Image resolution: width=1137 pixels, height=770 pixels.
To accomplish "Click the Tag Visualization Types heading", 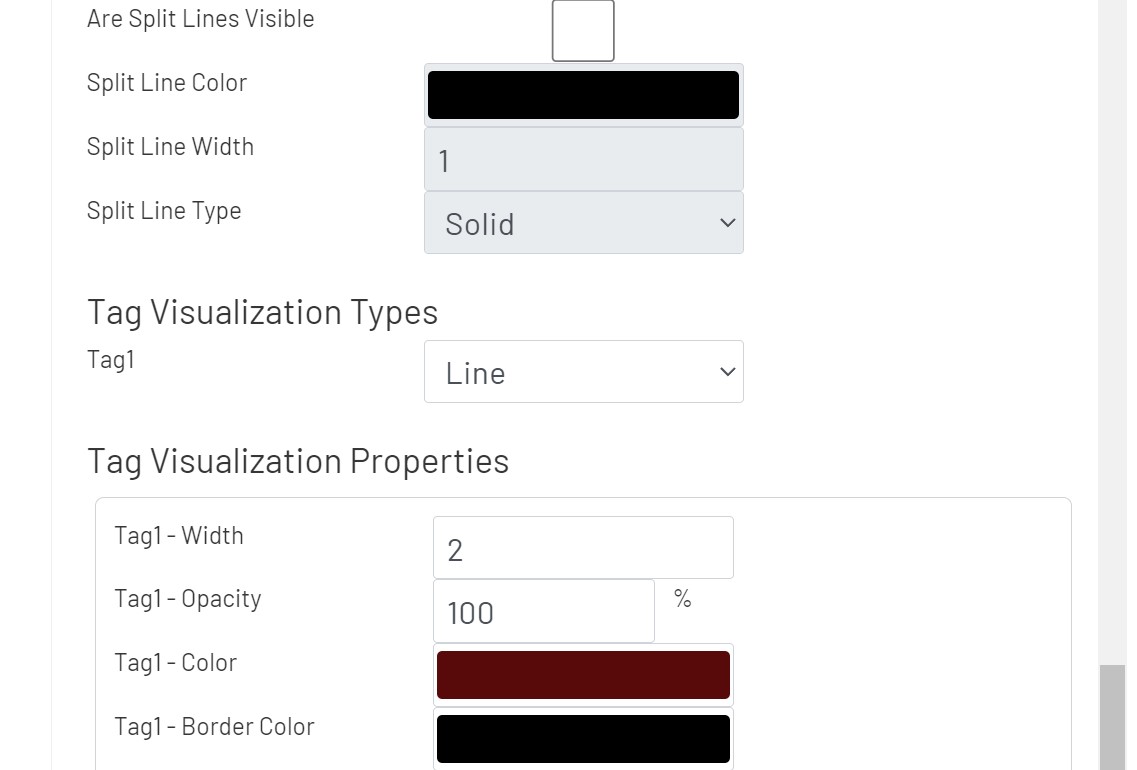I will pos(262,312).
